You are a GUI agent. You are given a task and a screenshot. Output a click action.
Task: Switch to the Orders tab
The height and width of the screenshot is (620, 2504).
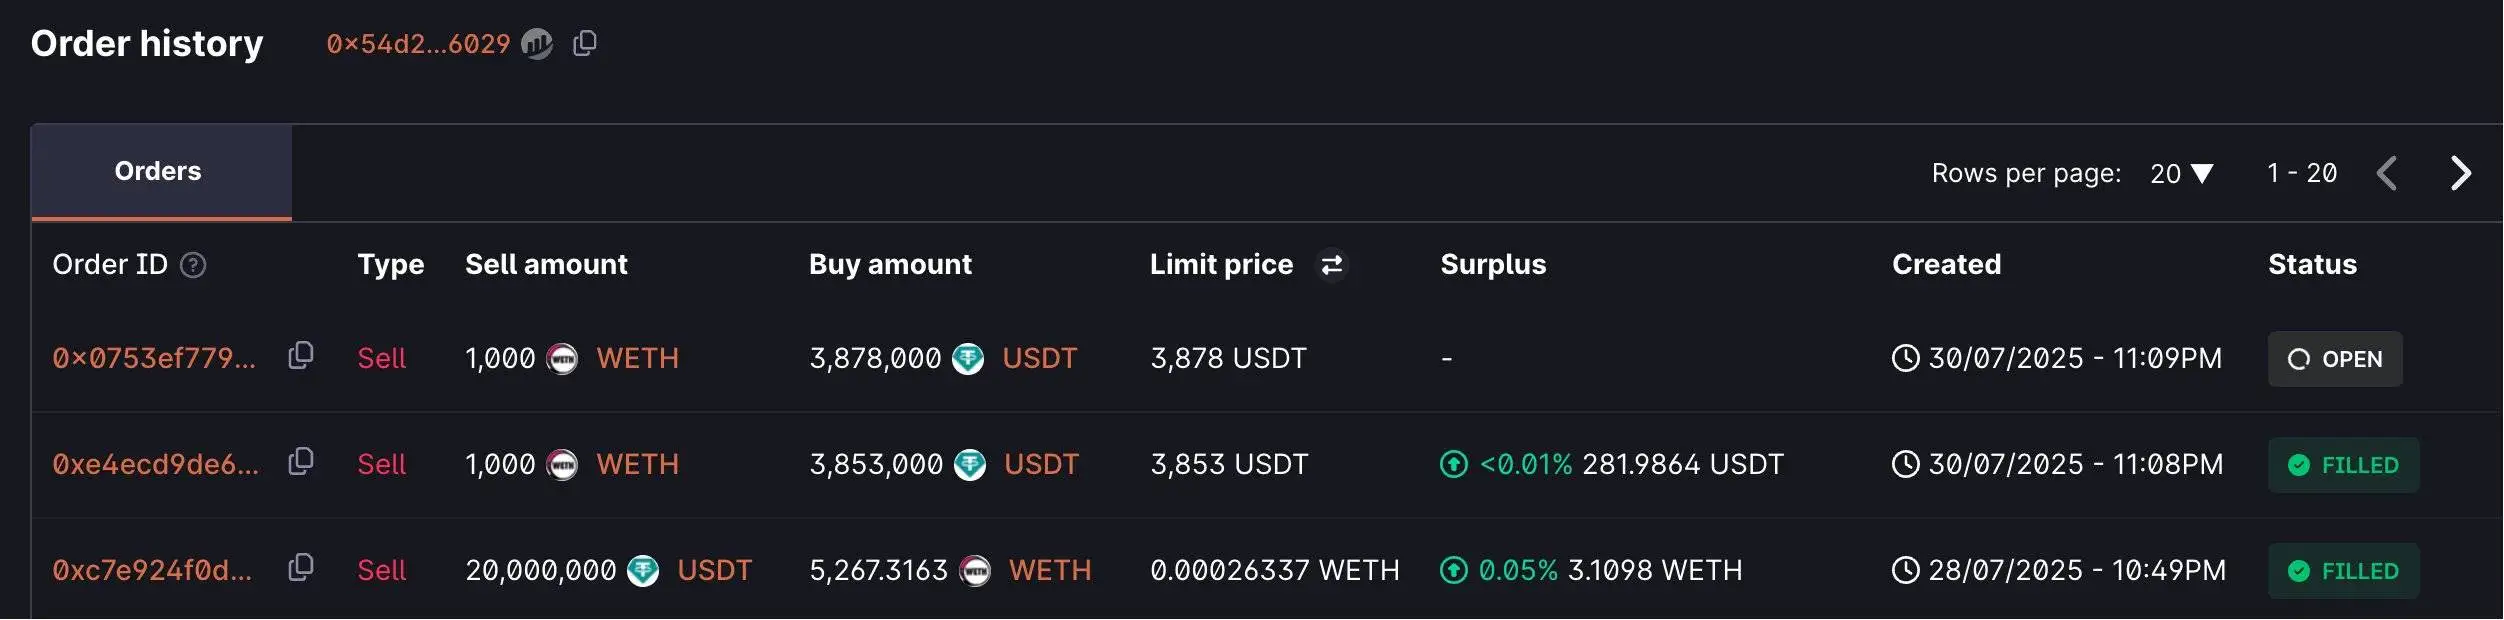(x=158, y=170)
